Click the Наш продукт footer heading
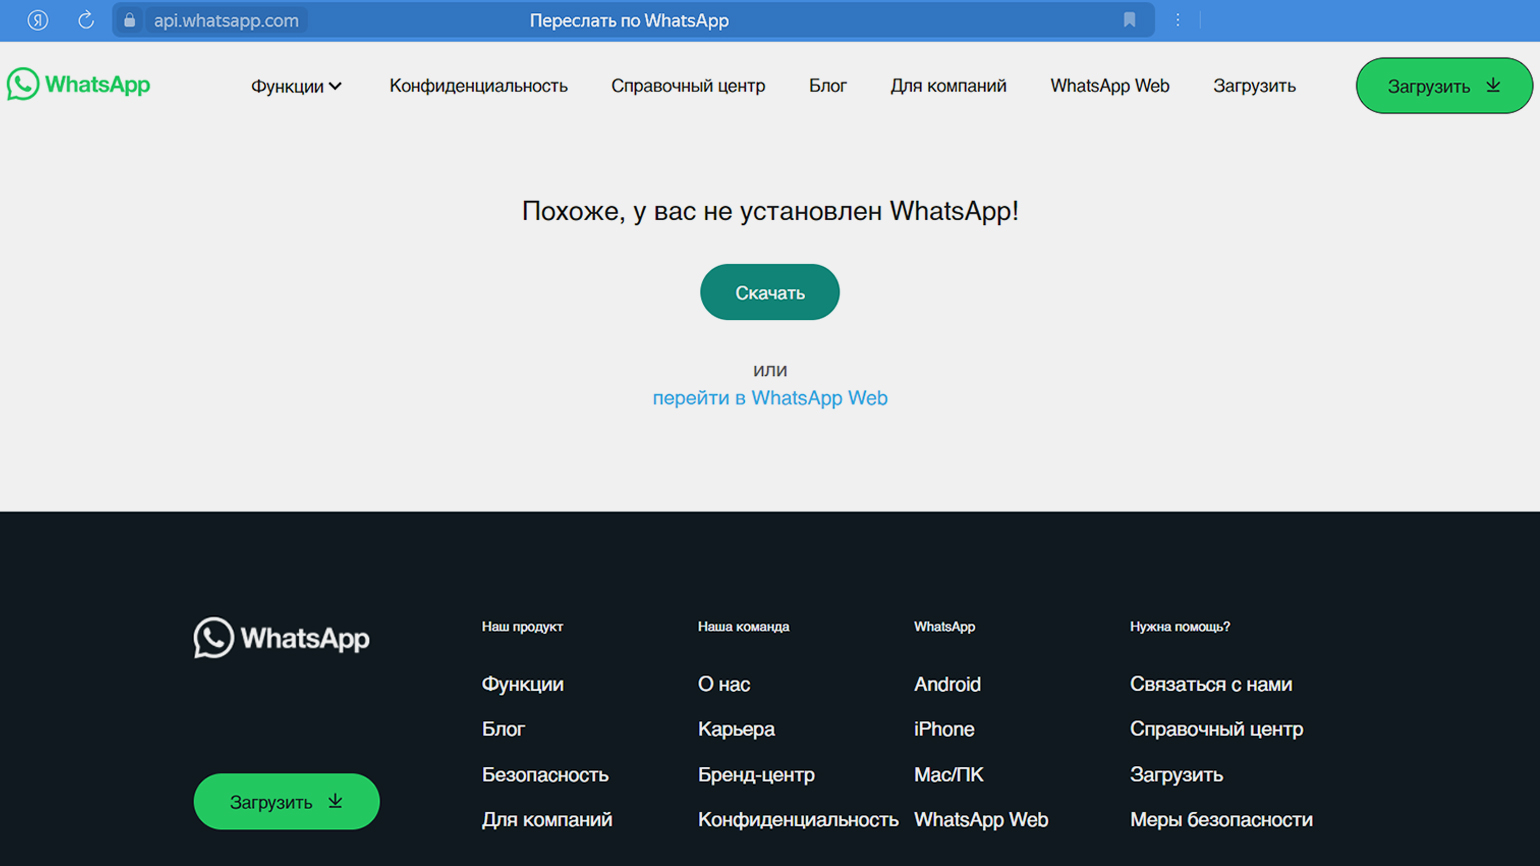The width and height of the screenshot is (1540, 866). [x=522, y=626]
